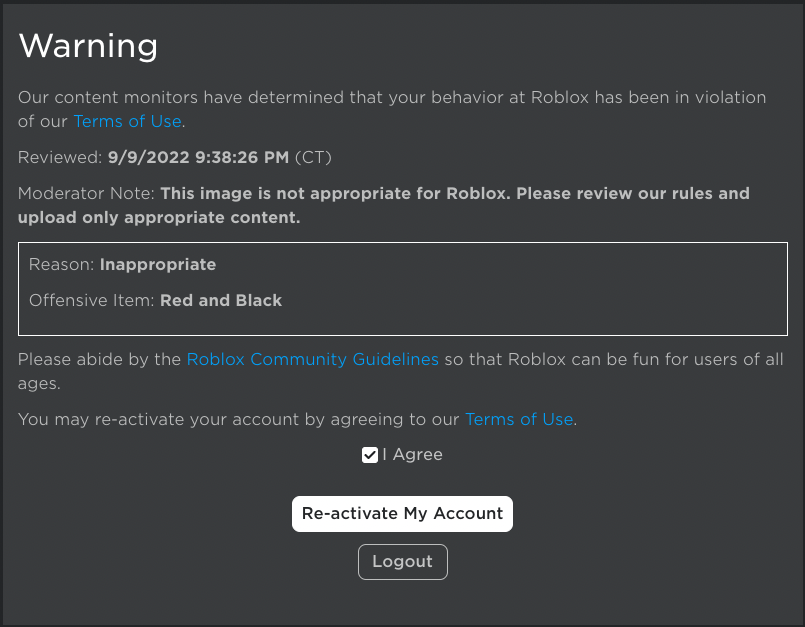The width and height of the screenshot is (805, 627).
Task: Uncheck the I Agree checkbox
Action: [370, 455]
